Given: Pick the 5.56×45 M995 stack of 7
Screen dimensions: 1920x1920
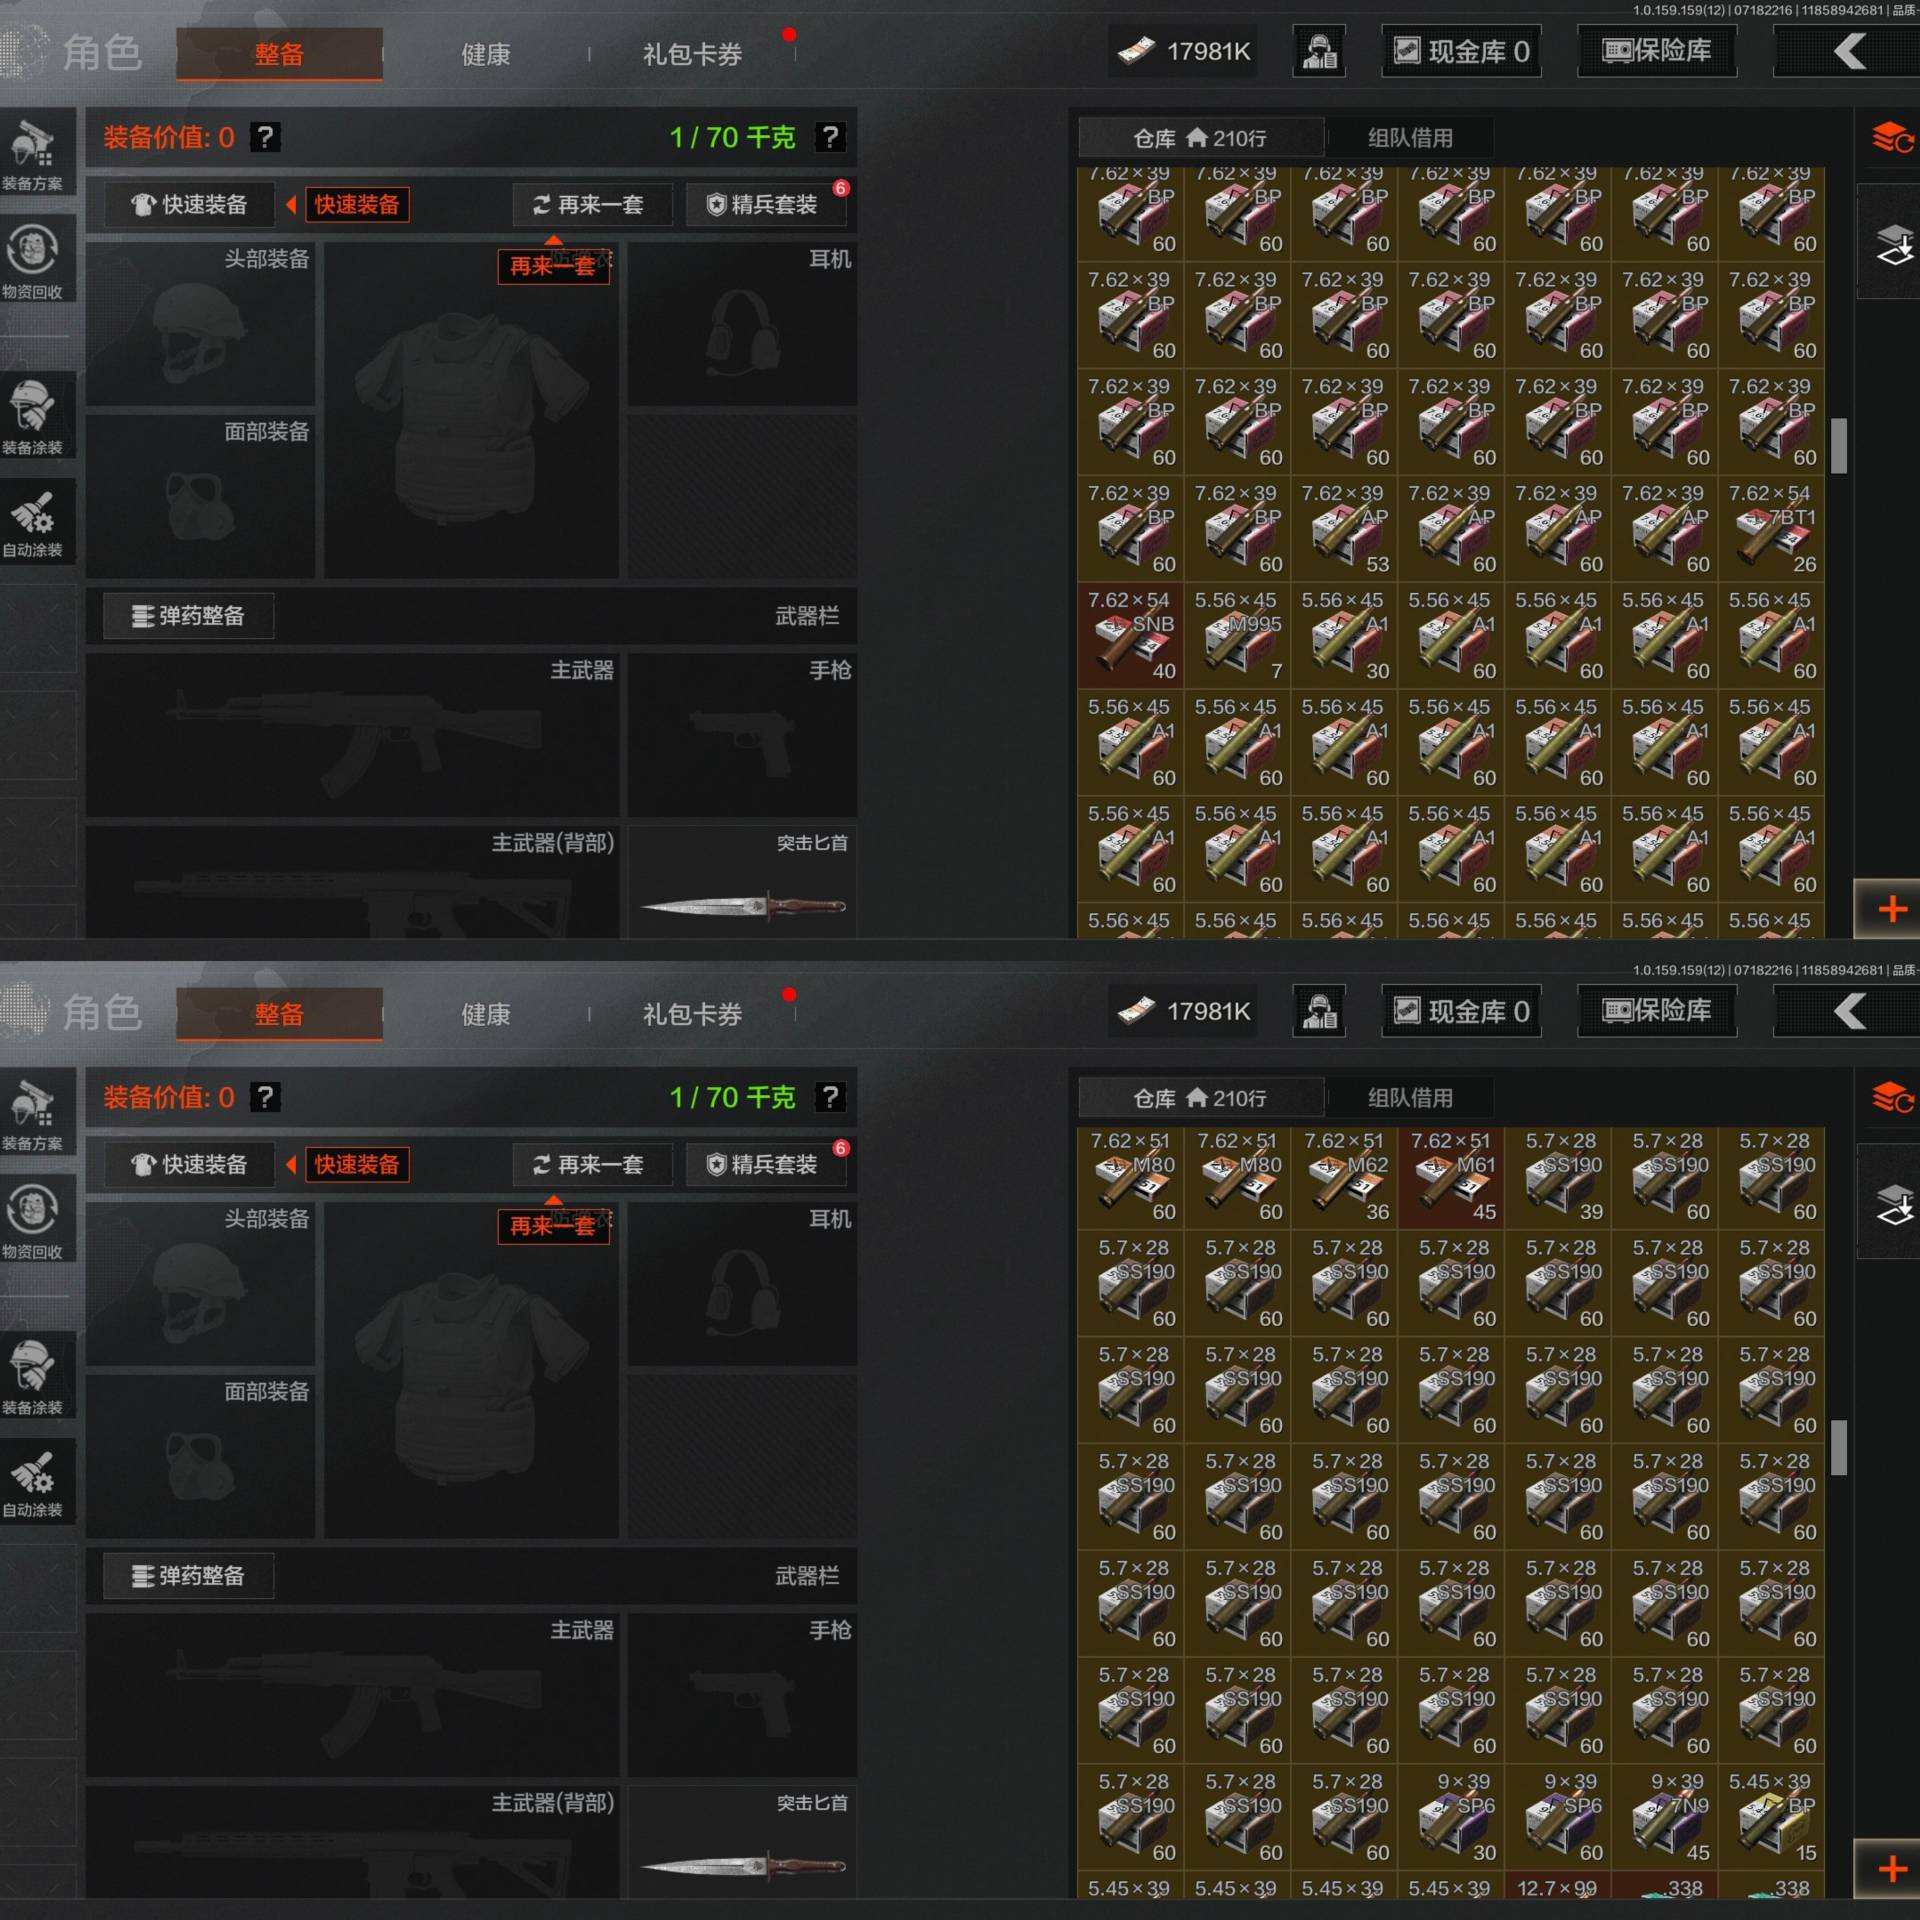Looking at the screenshot, I should [x=1238, y=635].
